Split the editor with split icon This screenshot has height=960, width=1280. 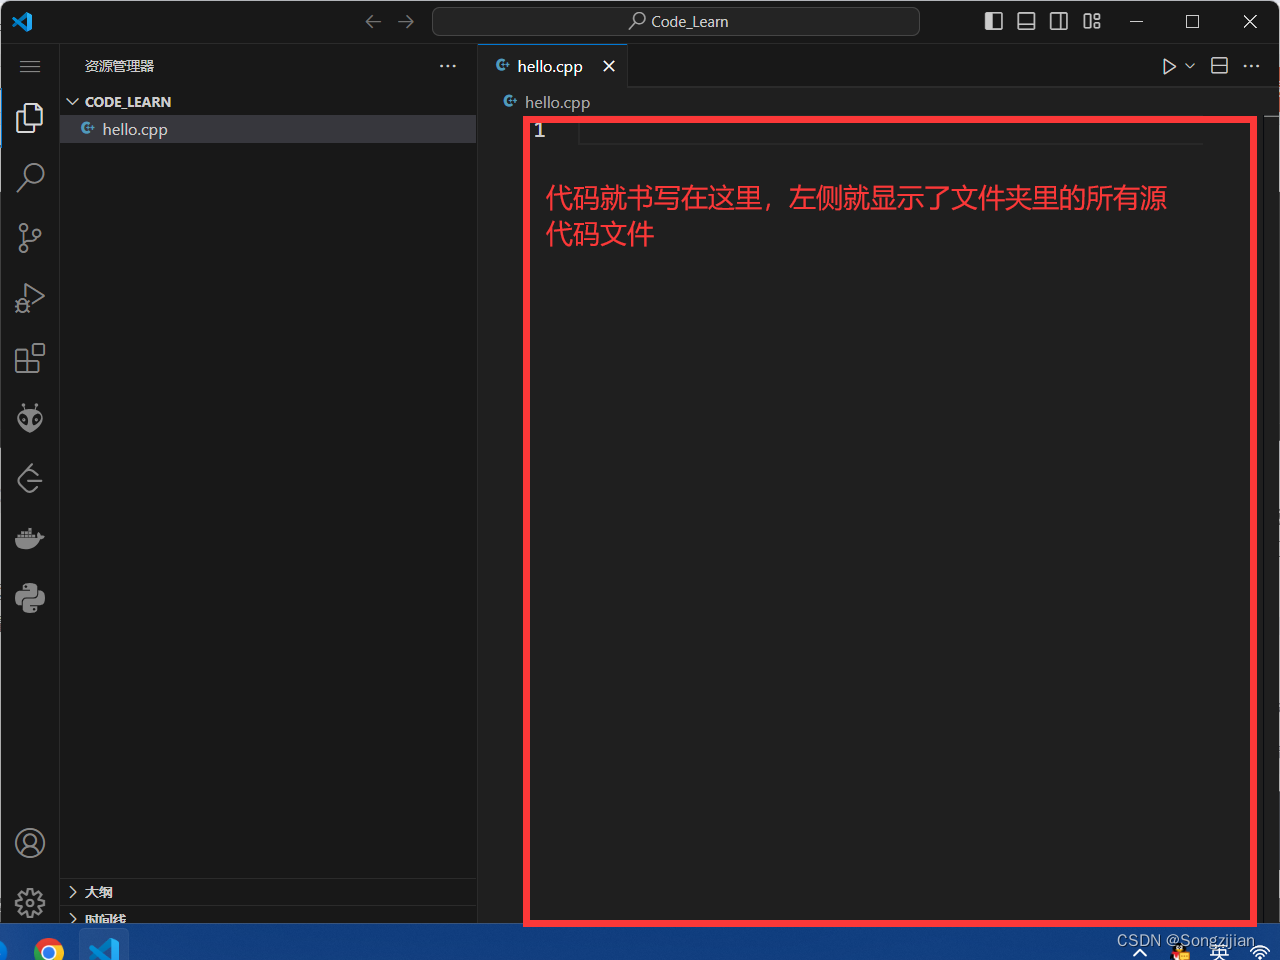tap(1219, 66)
